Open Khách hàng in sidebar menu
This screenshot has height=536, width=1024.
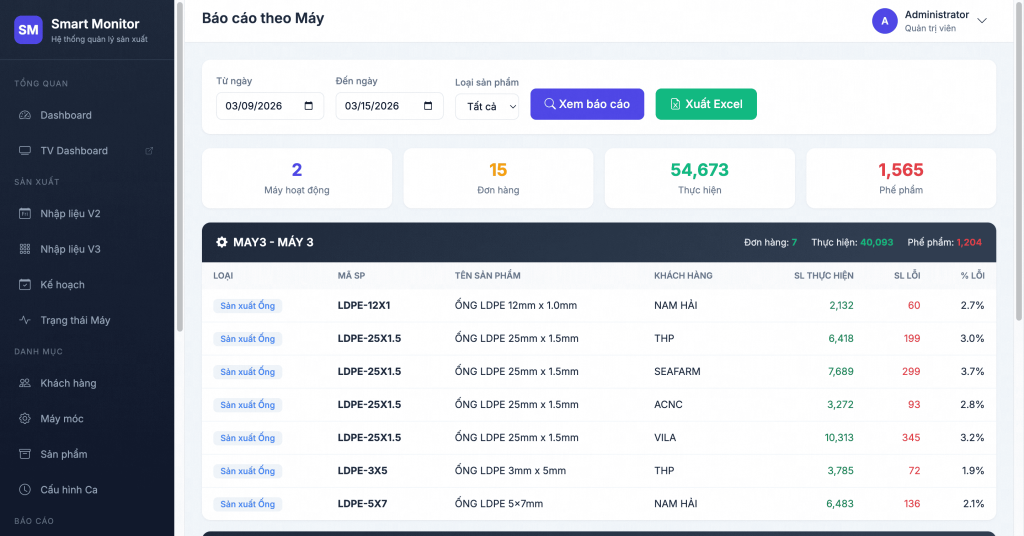click(x=68, y=383)
